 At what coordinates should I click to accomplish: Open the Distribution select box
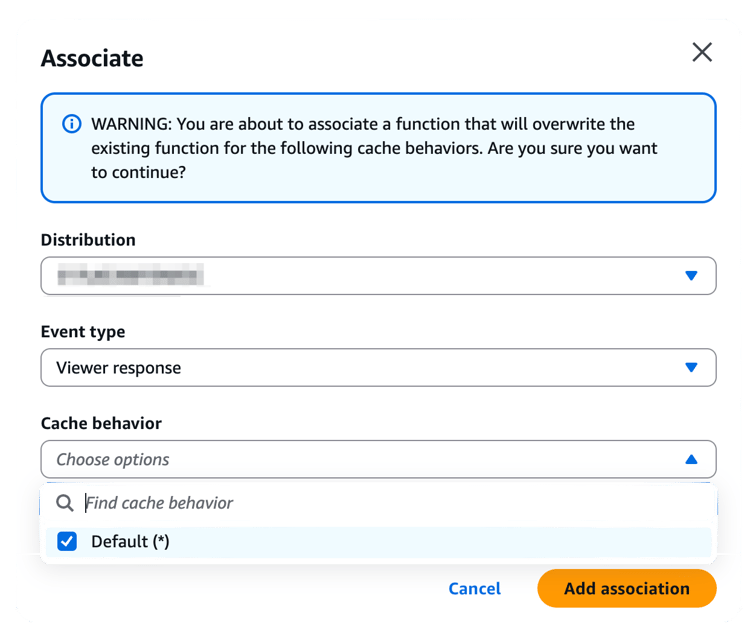(378, 275)
